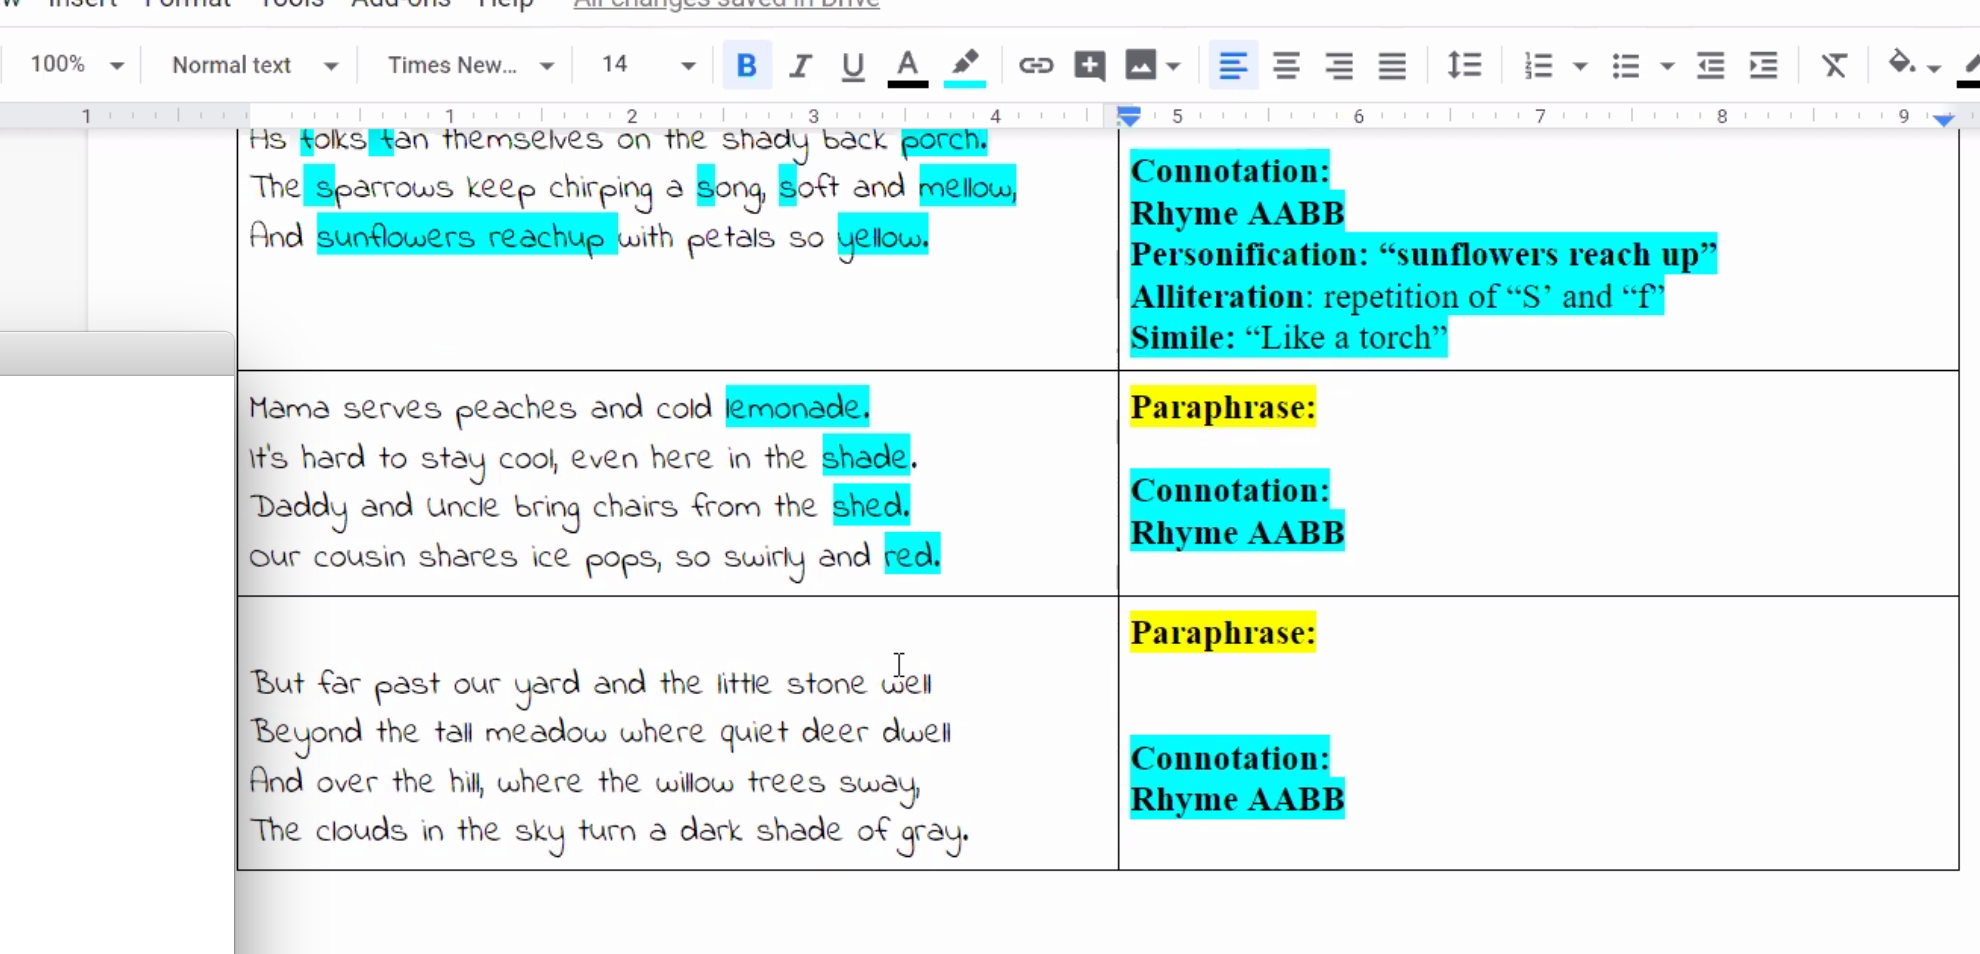
Task: Click the right indent marker on ruler
Action: [x=1943, y=119]
